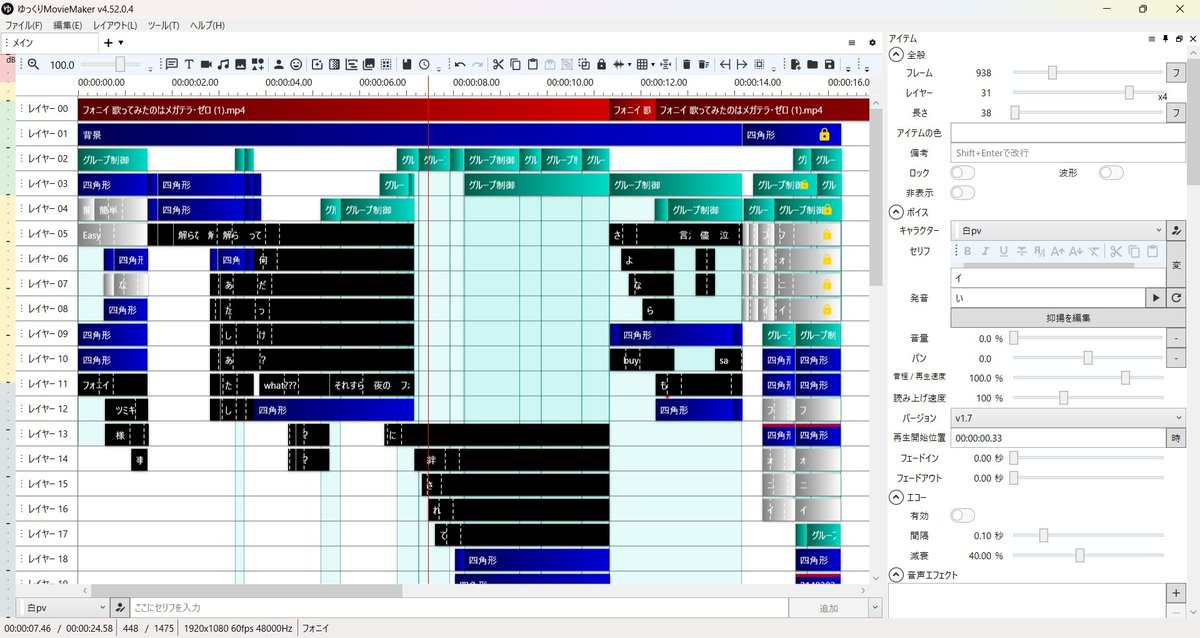Click the 追加 button
The height and width of the screenshot is (638, 1200).
point(829,607)
